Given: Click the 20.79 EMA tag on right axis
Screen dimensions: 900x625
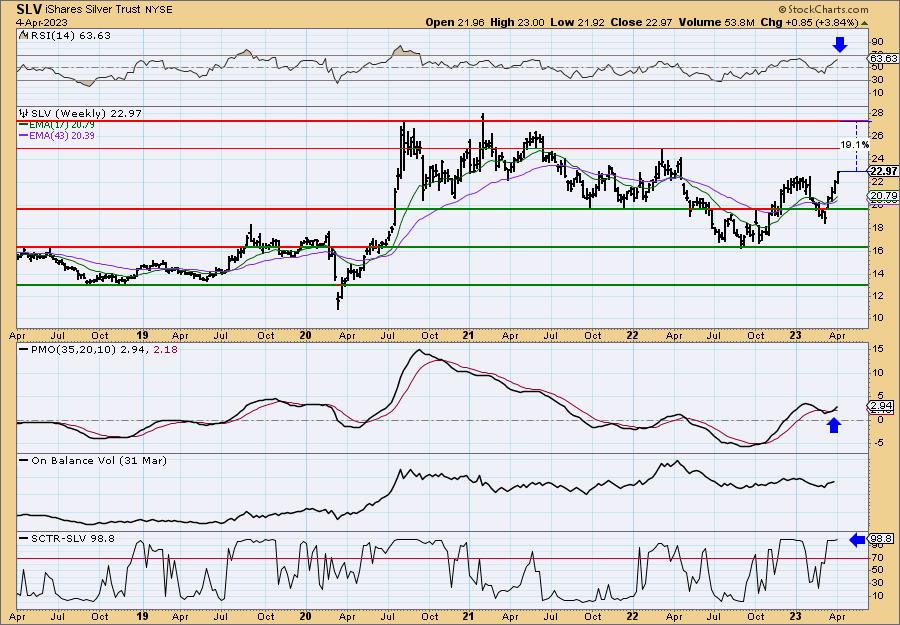Looking at the screenshot, I should click(x=883, y=196).
